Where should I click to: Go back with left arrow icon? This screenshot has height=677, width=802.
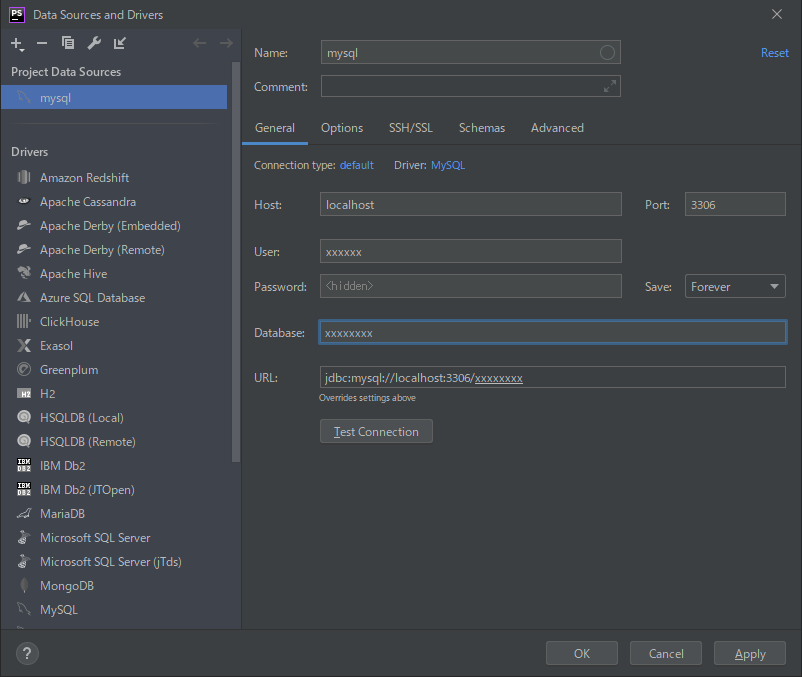coord(199,43)
